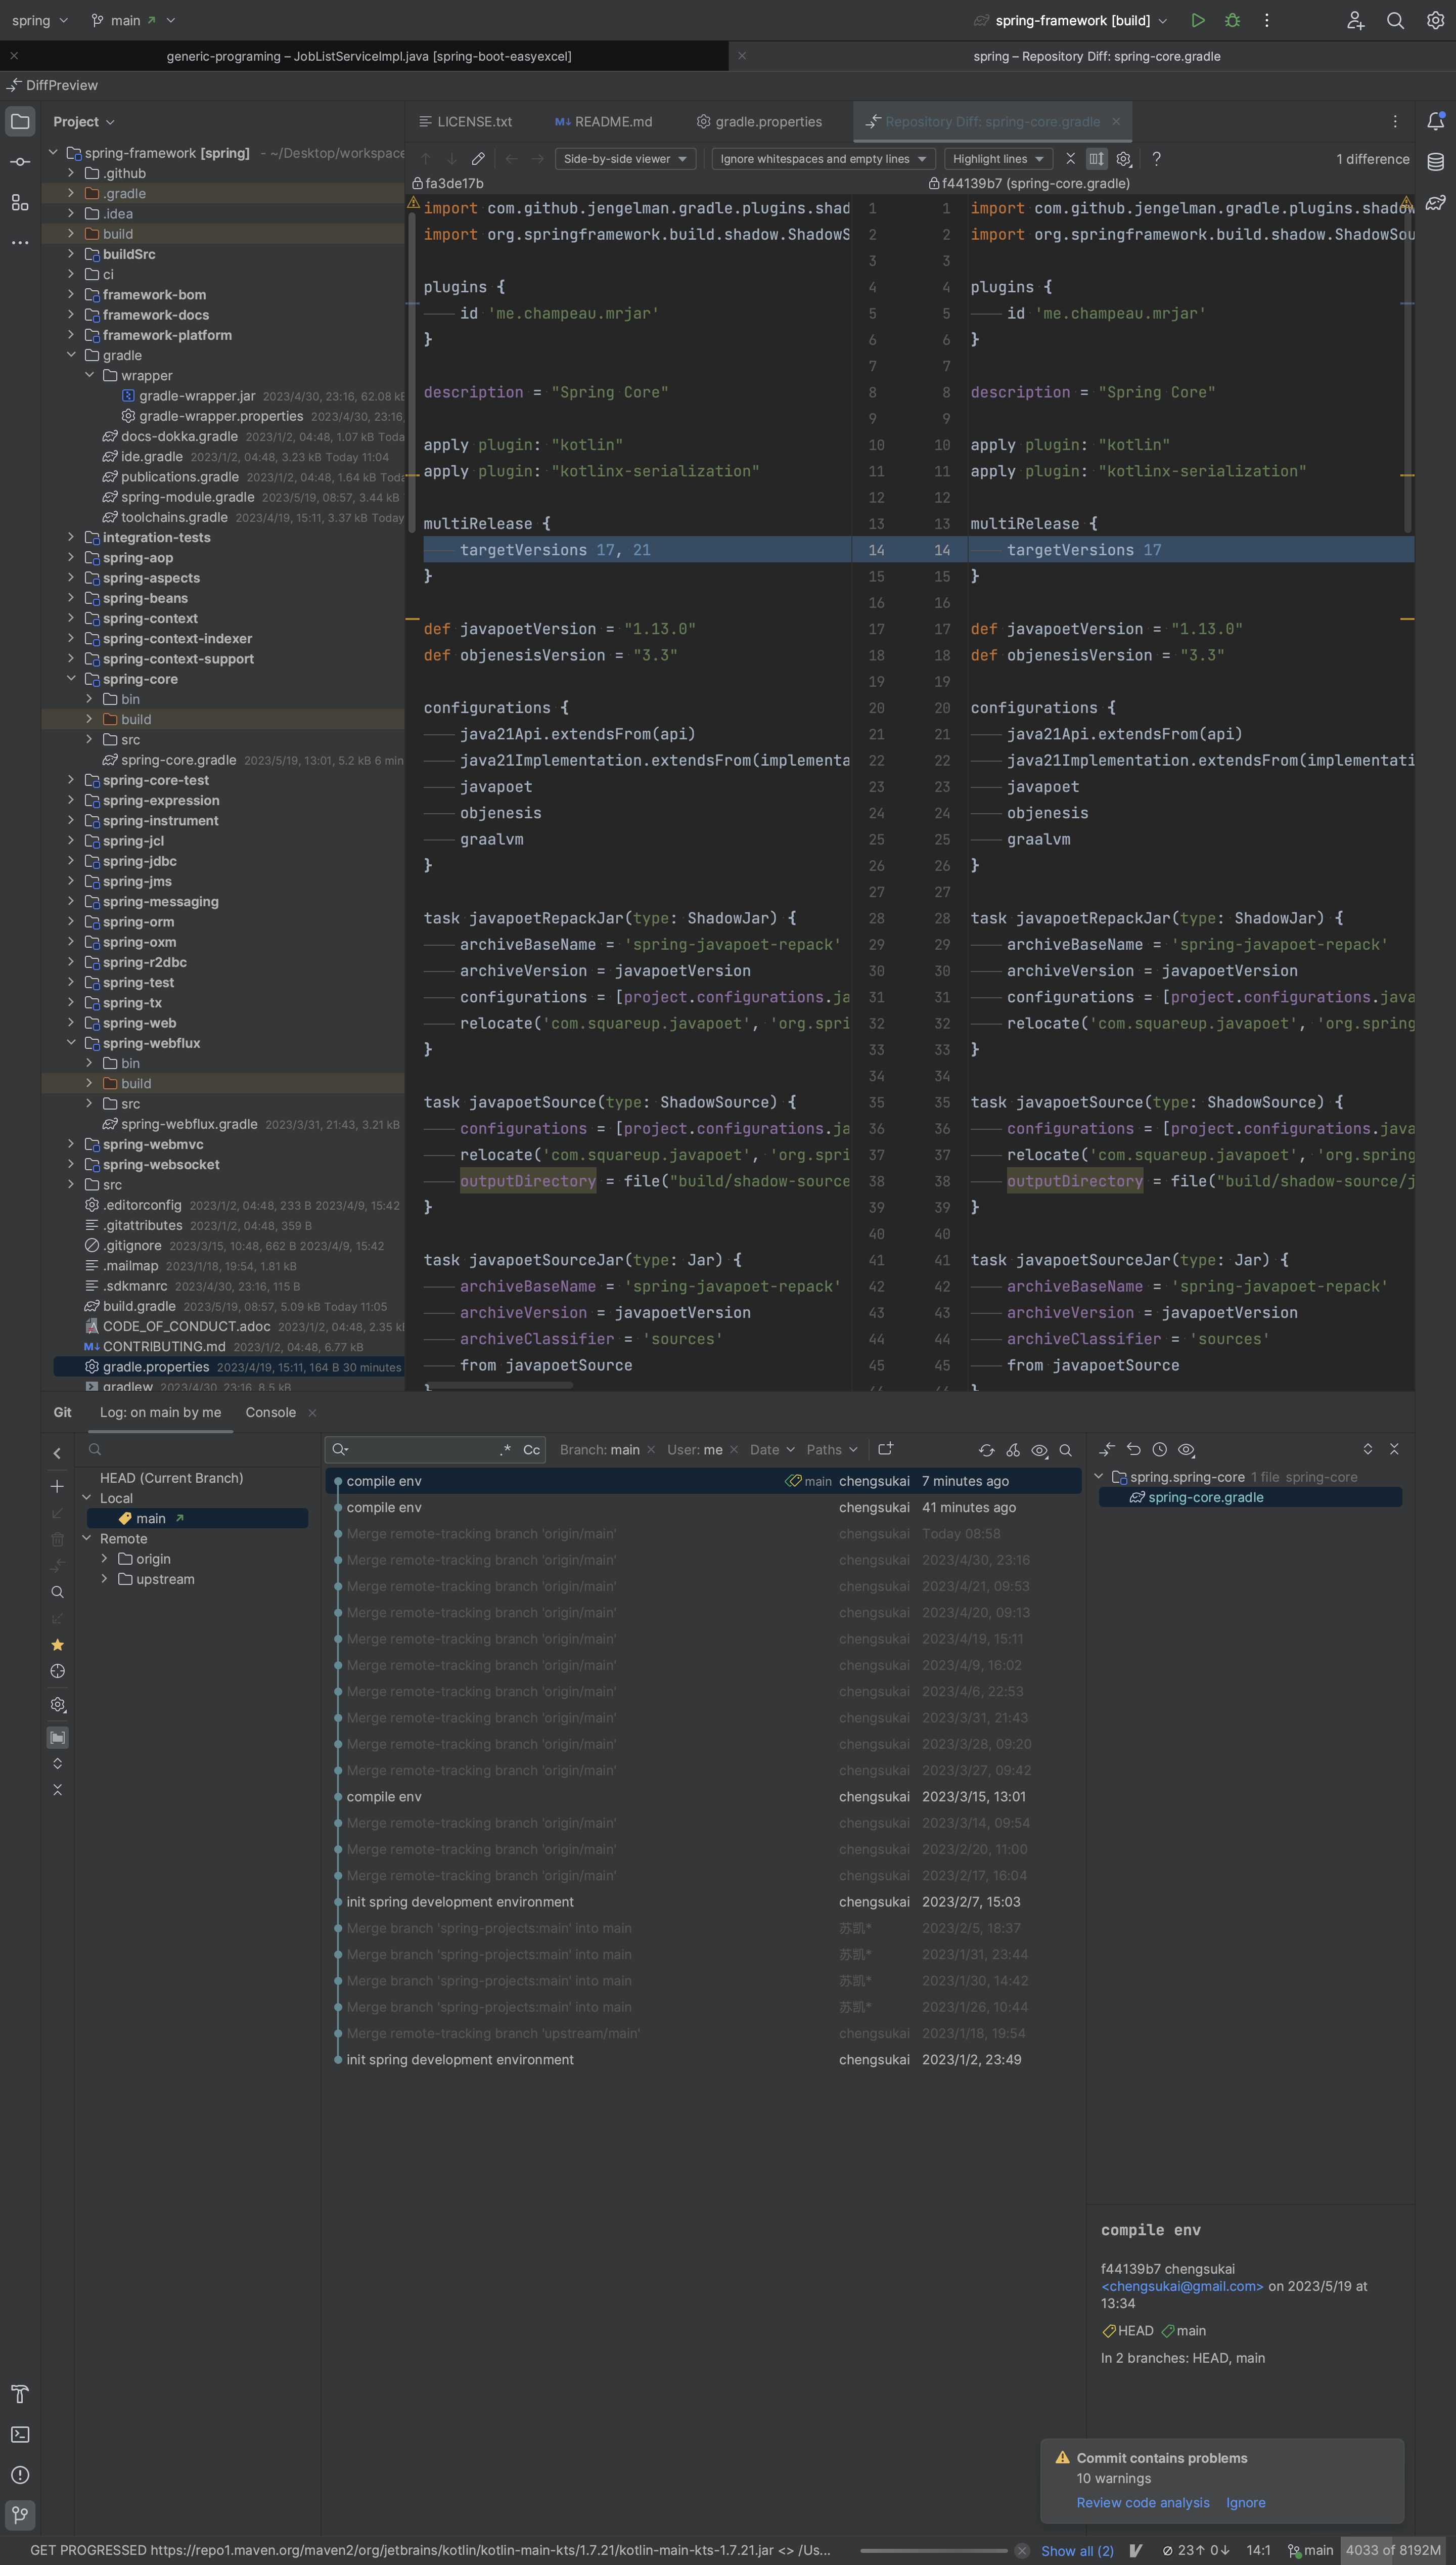
Task: Toggle synchronize scrolling in diff viewer
Action: click(1097, 159)
